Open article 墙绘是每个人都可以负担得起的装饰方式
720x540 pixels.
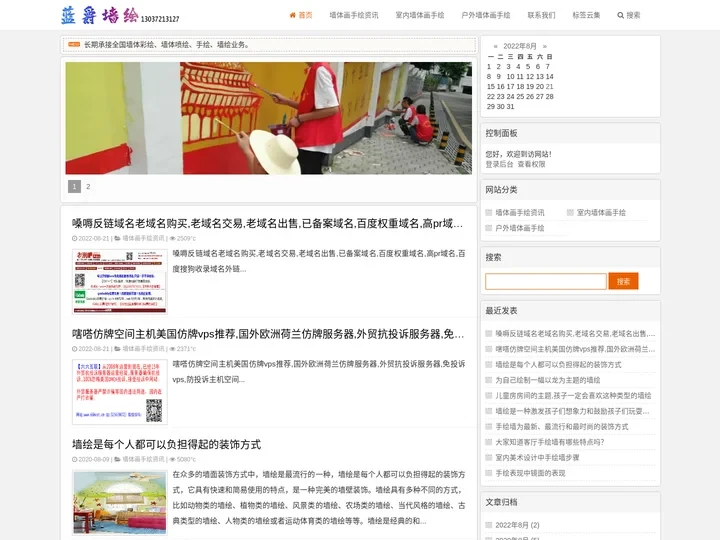(x=166, y=444)
